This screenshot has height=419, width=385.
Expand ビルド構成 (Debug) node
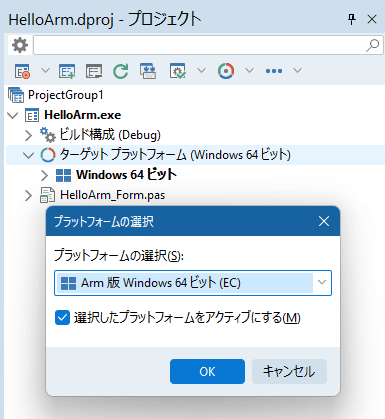click(28, 136)
